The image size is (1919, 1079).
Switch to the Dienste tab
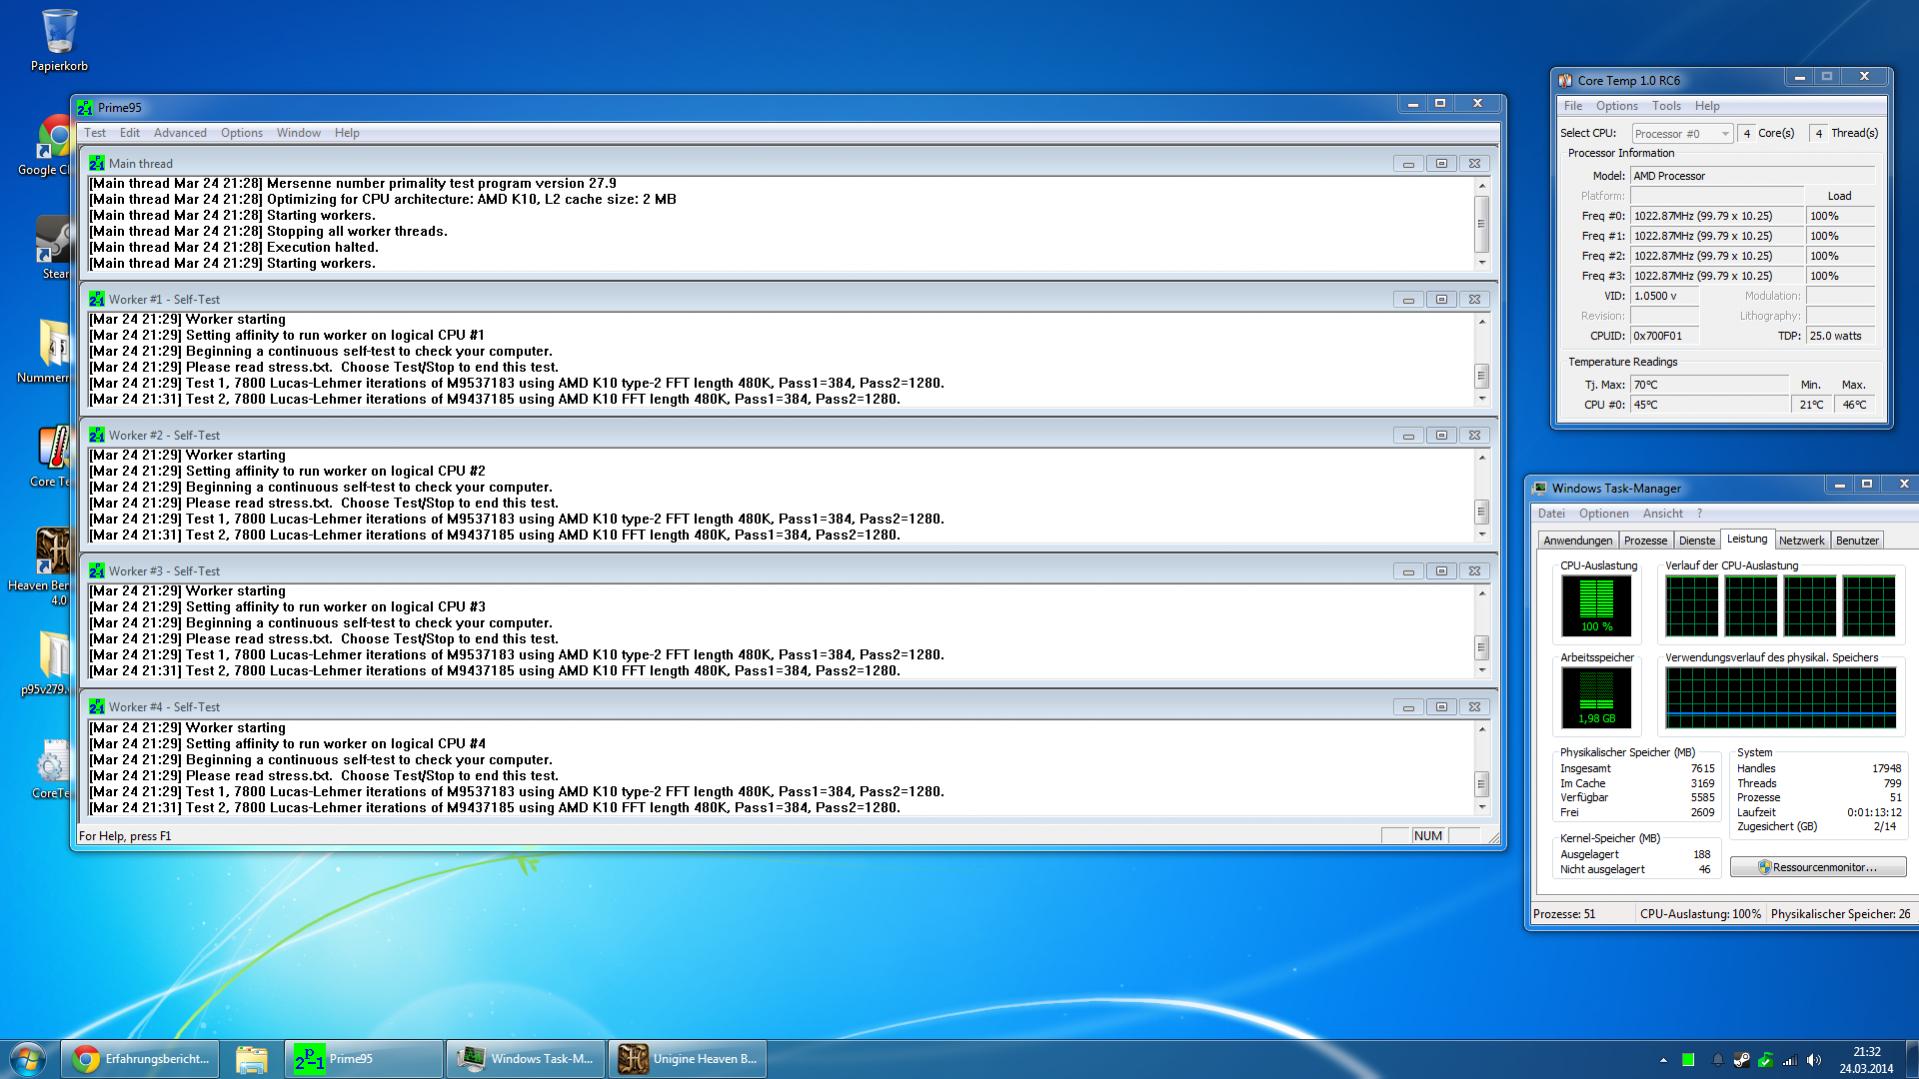point(1697,540)
